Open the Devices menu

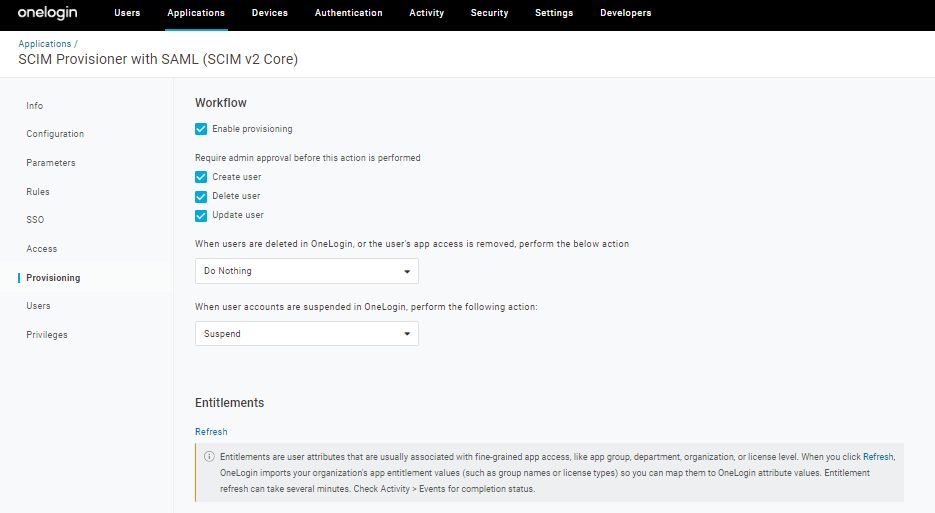[270, 13]
